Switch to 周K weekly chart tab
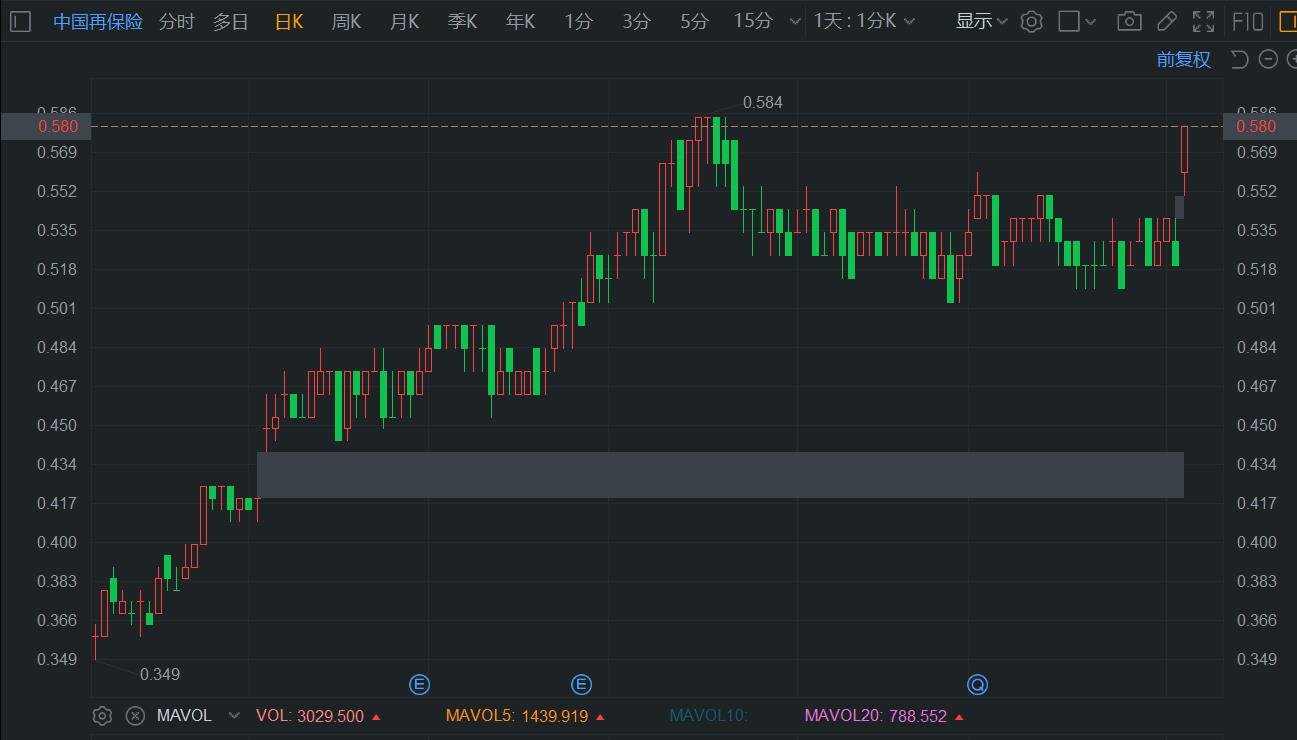Screen dimensions: 1297x740 pyautogui.click(x=346, y=21)
